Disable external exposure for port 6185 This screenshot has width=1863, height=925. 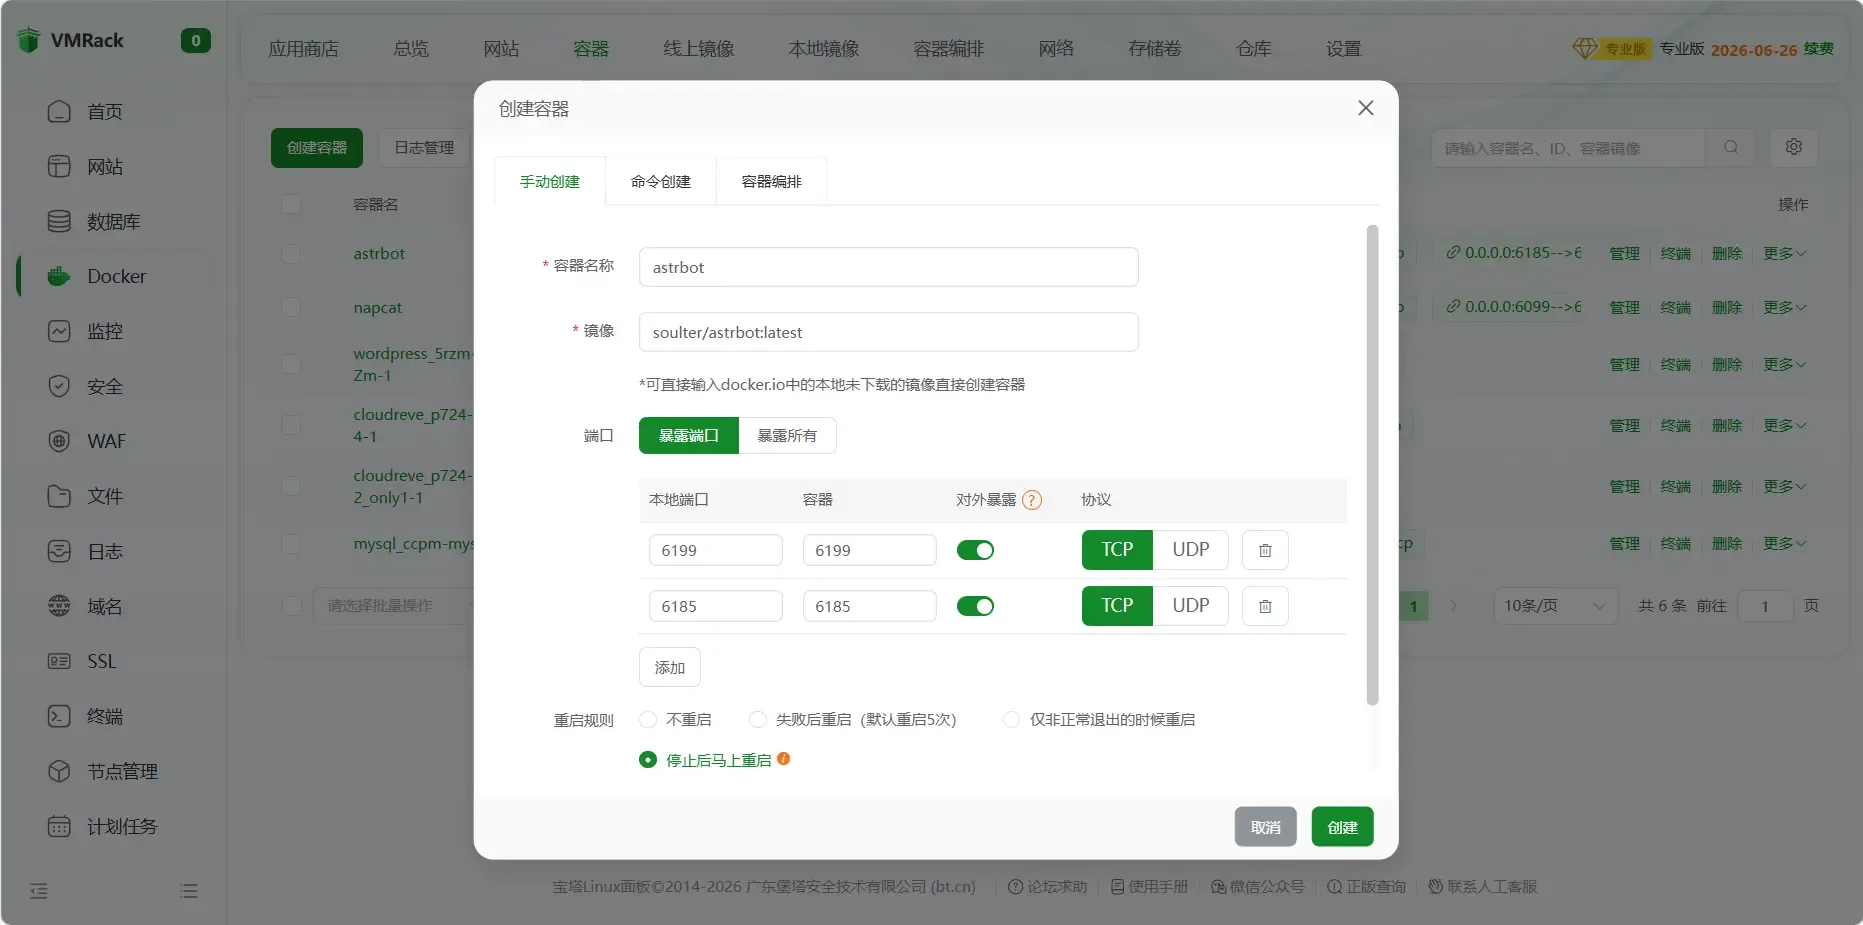[975, 606]
